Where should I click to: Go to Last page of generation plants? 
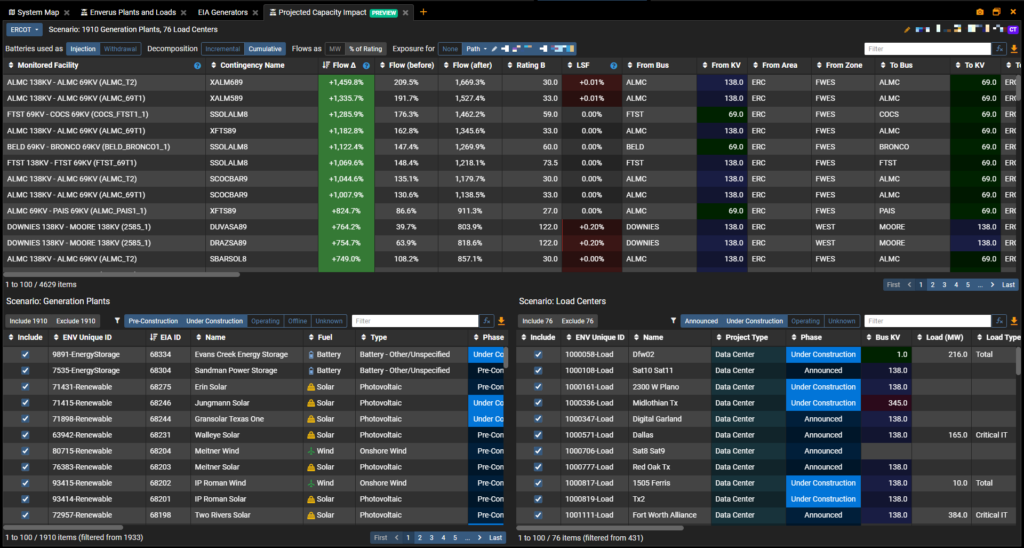pyautogui.click(x=495, y=537)
